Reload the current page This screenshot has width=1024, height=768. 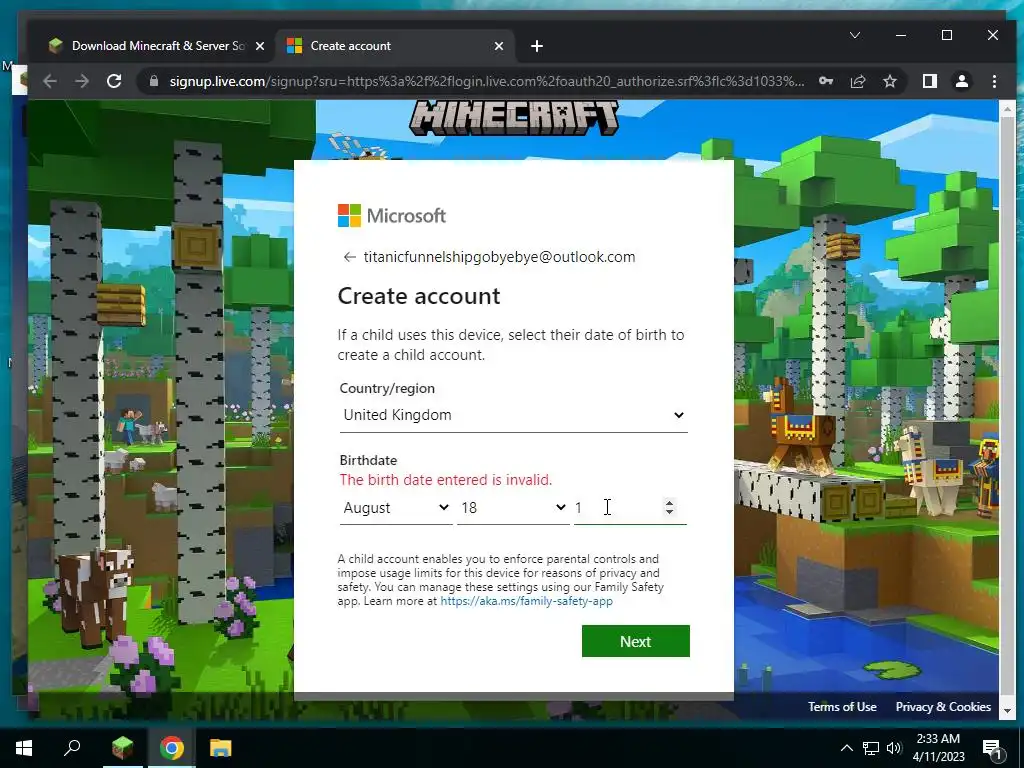(x=114, y=82)
